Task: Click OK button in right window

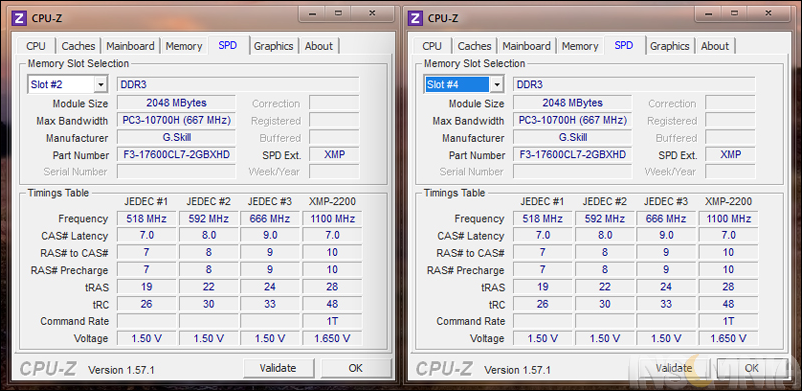Action: pyautogui.click(x=751, y=368)
